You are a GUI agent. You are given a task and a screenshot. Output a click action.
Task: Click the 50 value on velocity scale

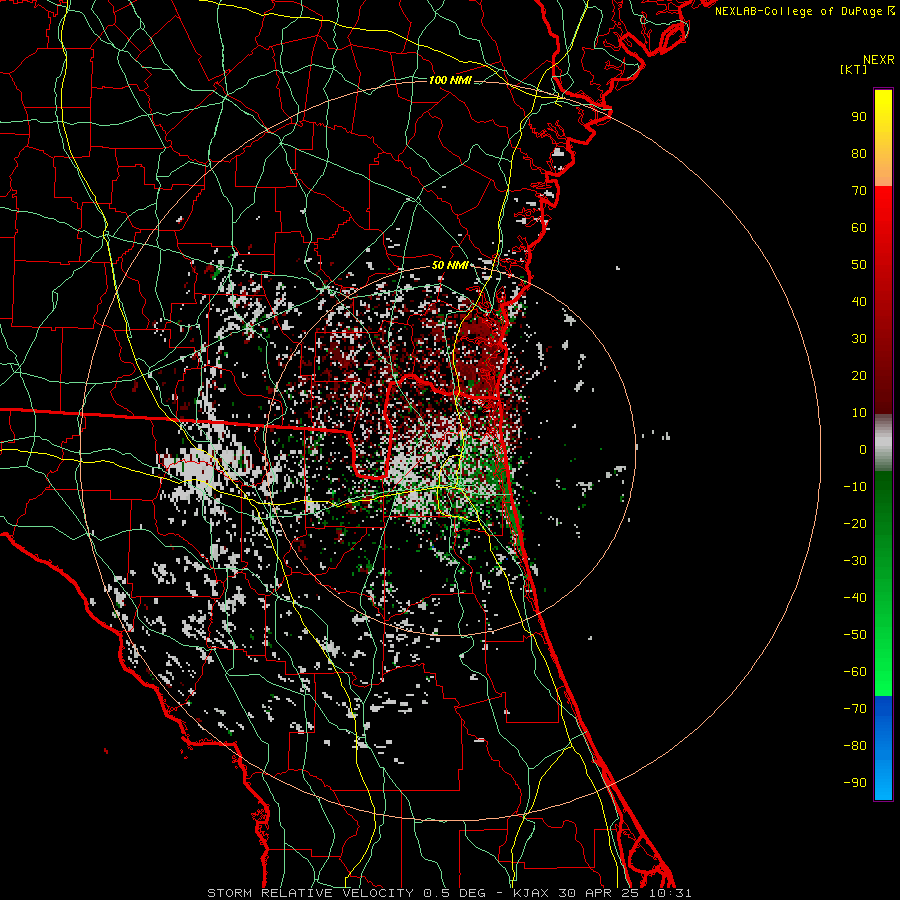pyautogui.click(x=859, y=265)
